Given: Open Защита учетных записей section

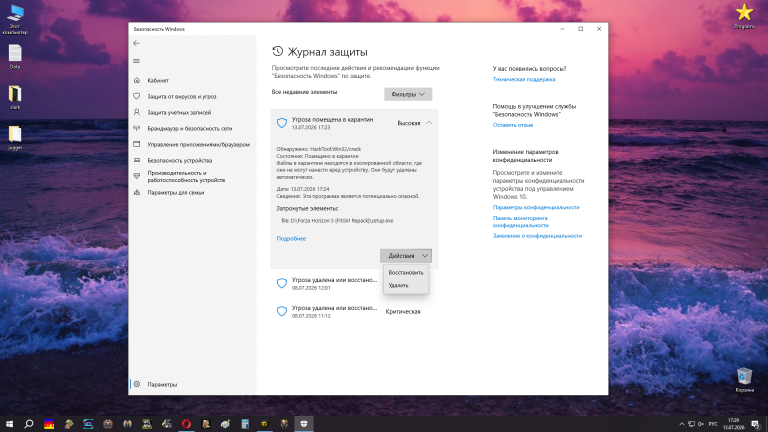Looking at the screenshot, I should pos(179,113).
